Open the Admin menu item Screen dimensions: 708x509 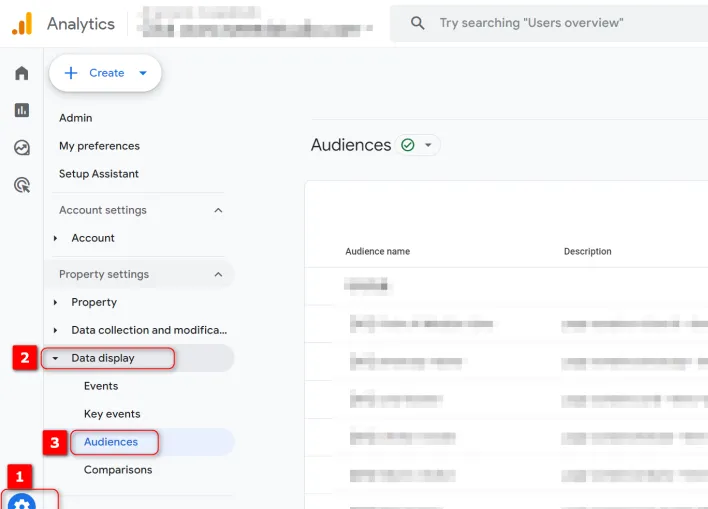(75, 118)
